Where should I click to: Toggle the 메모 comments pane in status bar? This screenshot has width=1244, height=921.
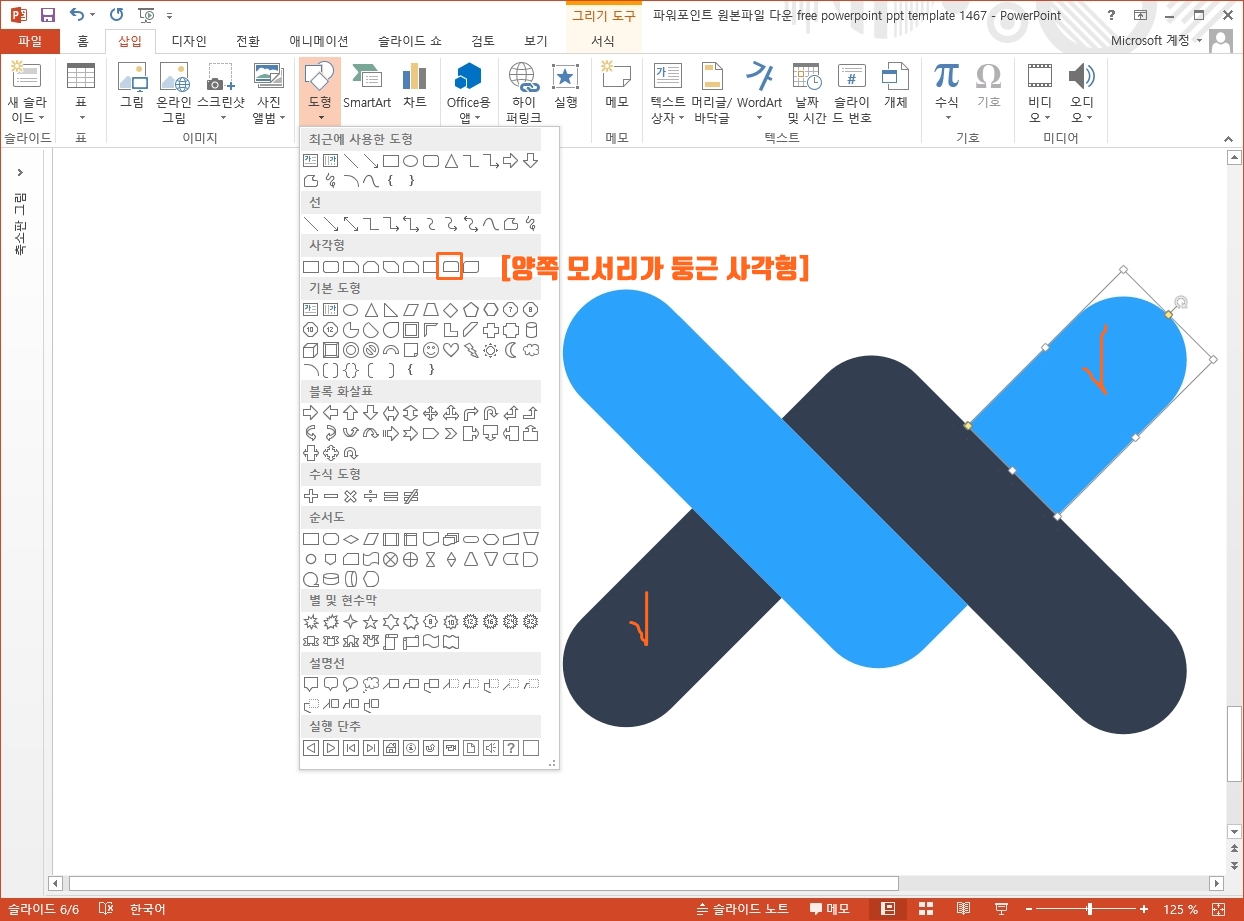[x=829, y=909]
